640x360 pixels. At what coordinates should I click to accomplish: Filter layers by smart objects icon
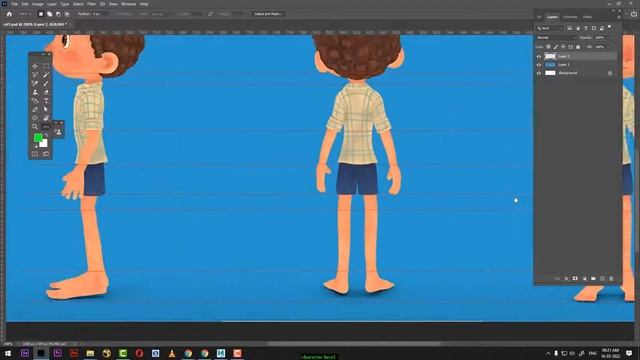602,28
